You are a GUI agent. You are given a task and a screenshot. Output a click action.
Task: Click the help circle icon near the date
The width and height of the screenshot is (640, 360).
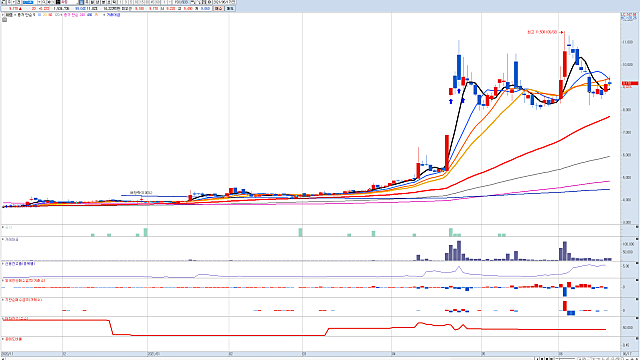(209, 2)
